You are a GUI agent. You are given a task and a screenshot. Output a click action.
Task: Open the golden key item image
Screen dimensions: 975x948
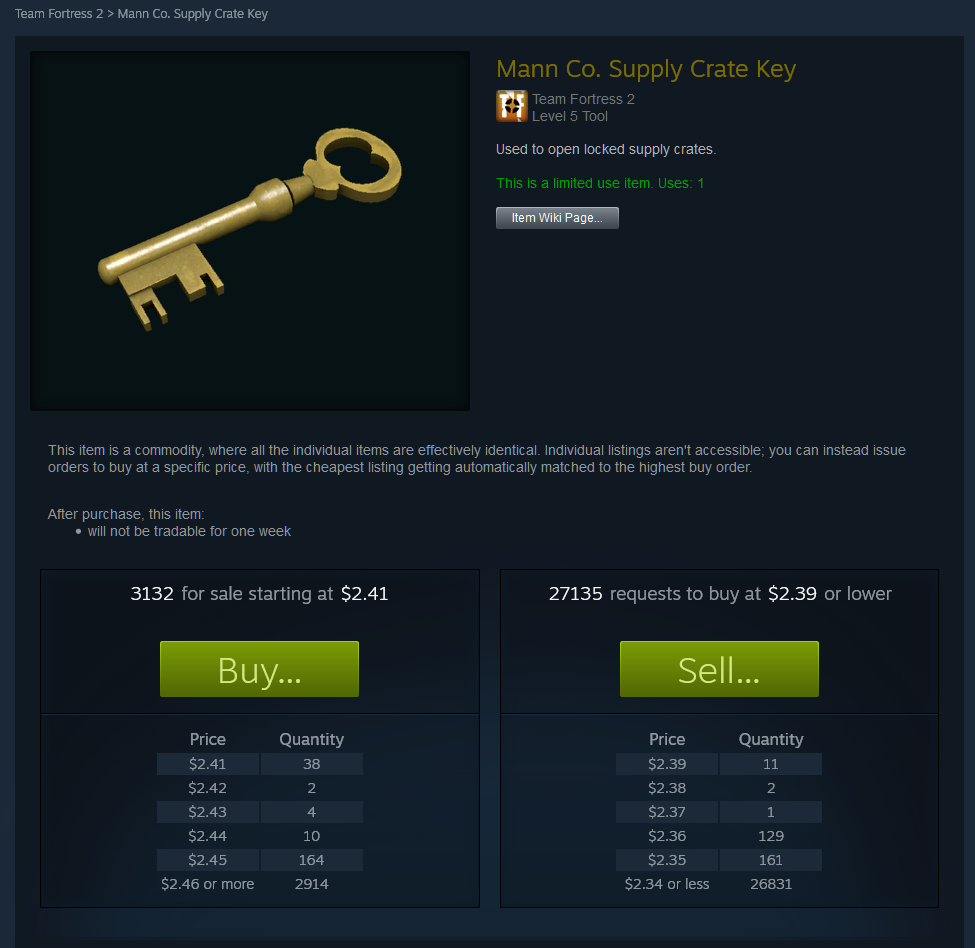click(250, 231)
